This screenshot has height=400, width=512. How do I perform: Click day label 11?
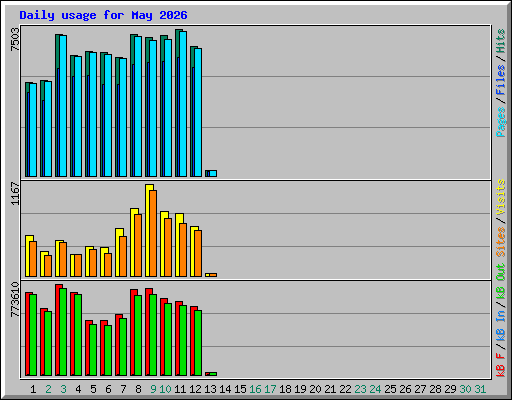[180, 389]
